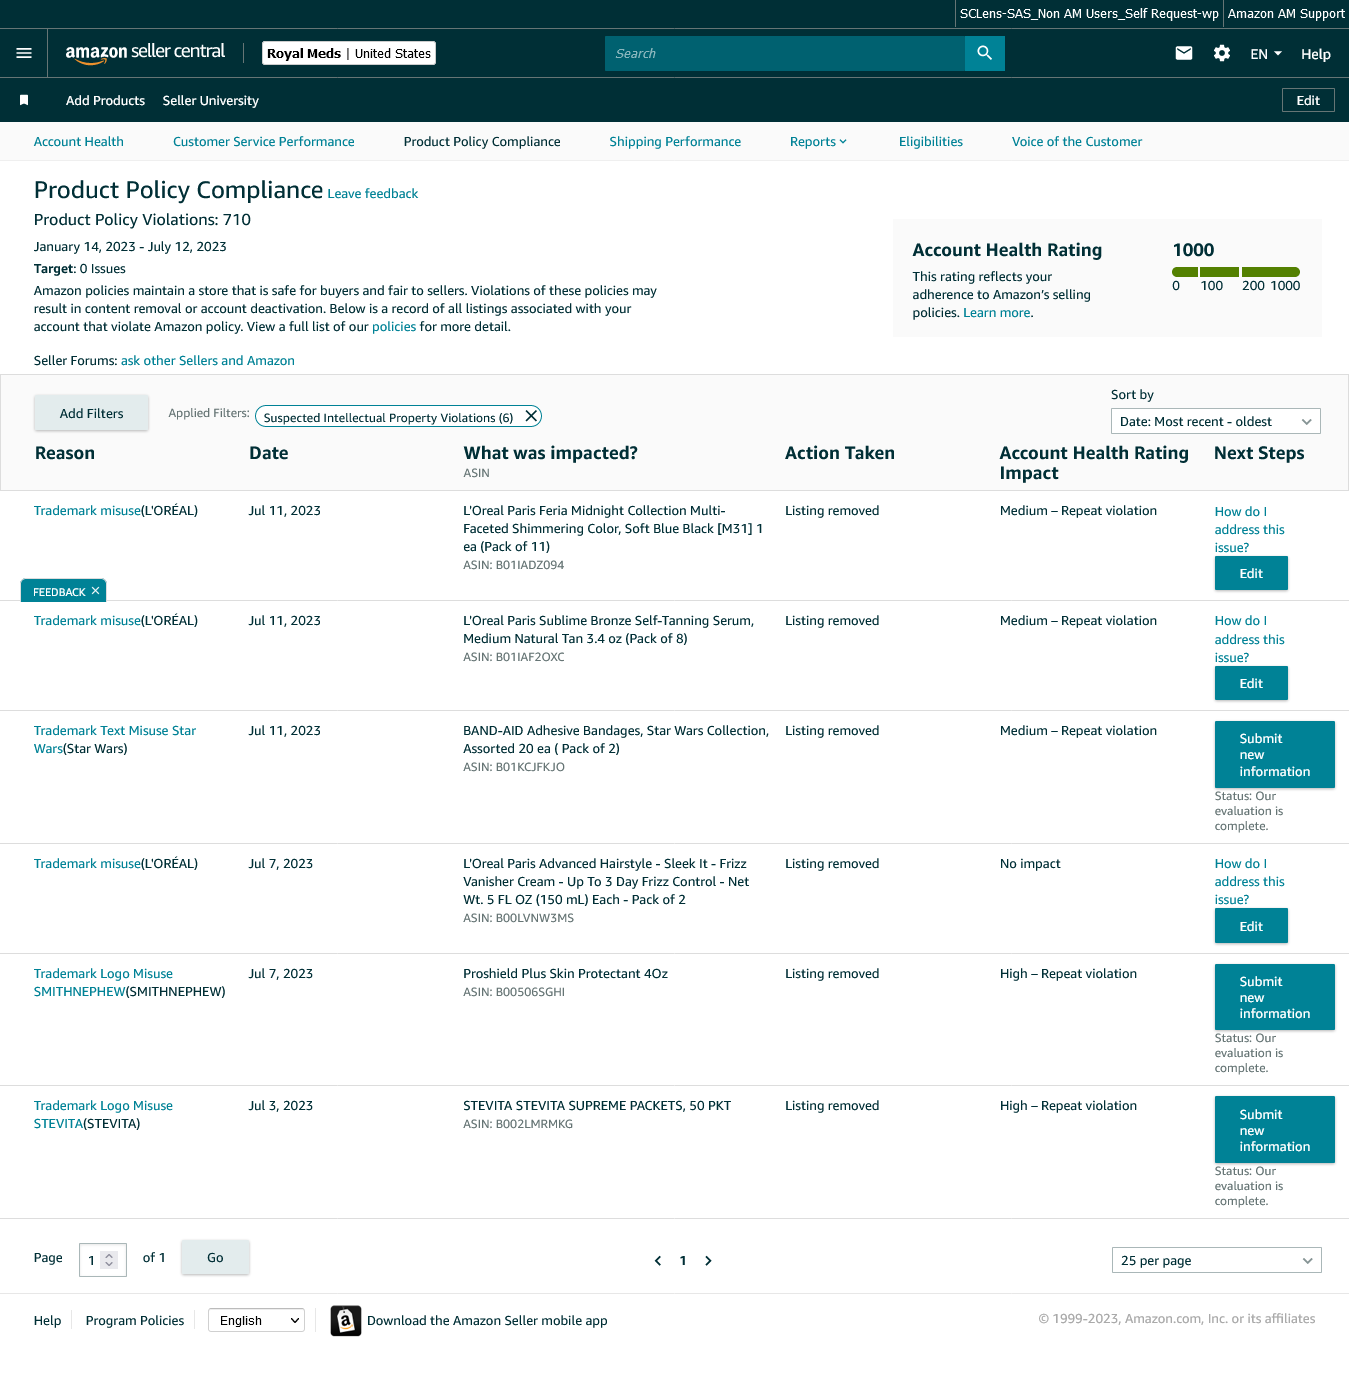Viewport: 1349px width, 1377px height.
Task: Adjust the page number stepper
Action: (109, 1261)
